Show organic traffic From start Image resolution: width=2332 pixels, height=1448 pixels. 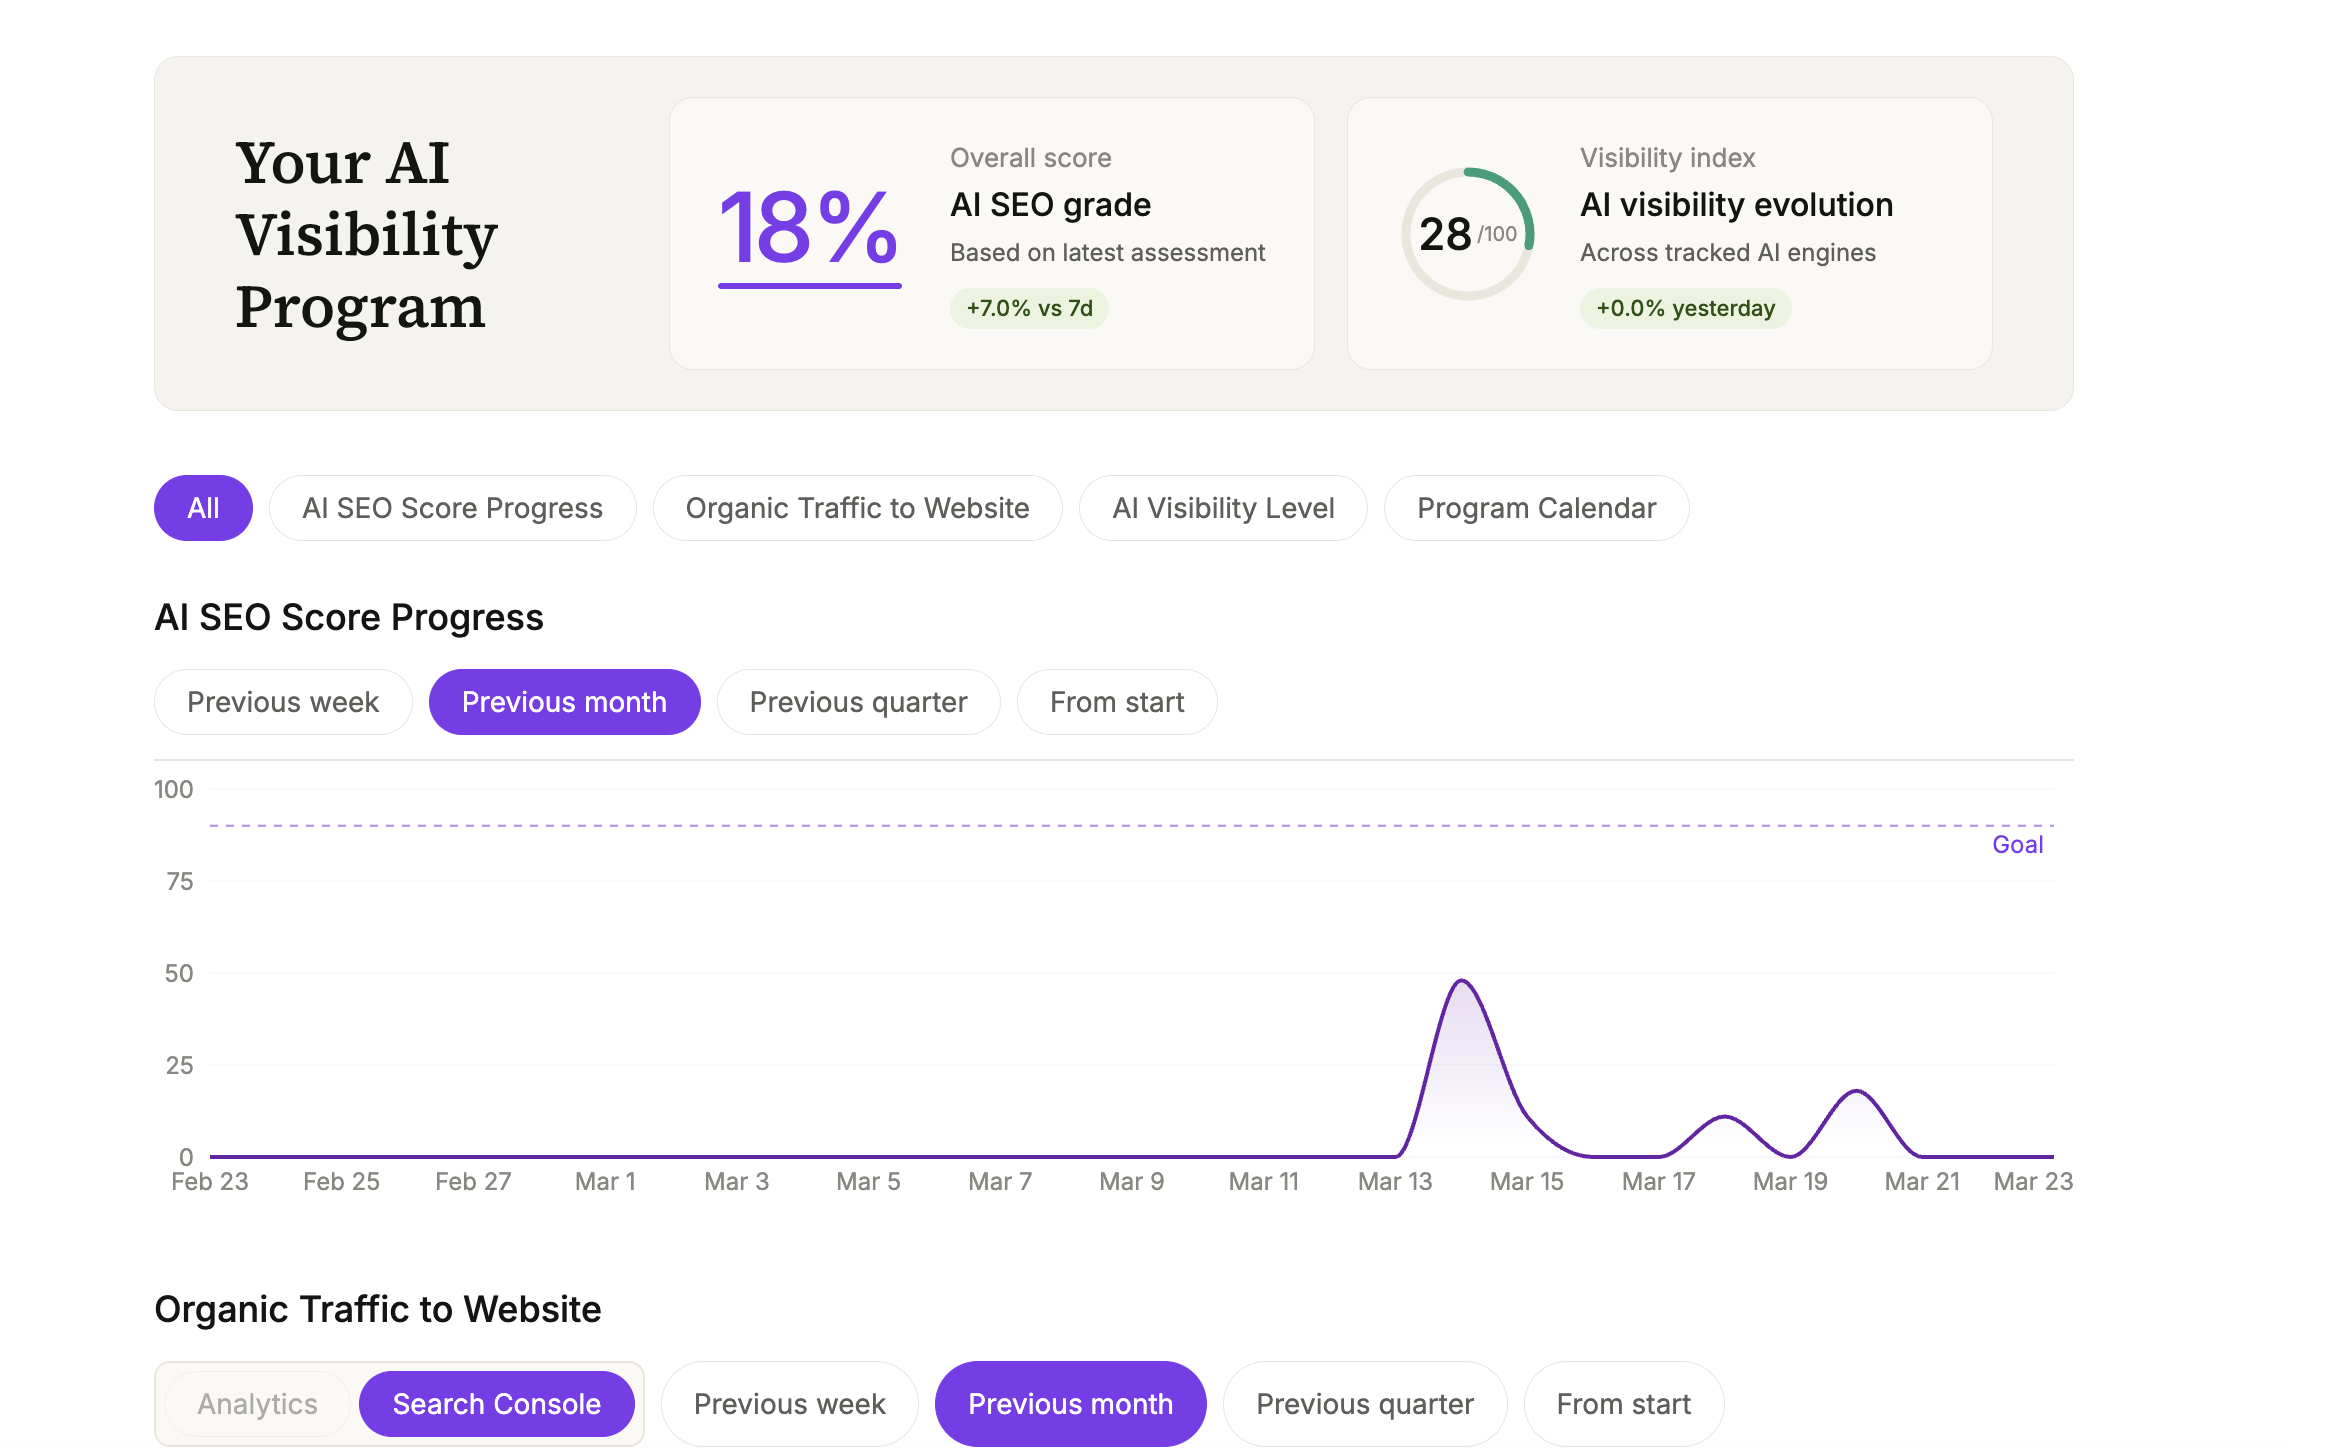pyautogui.click(x=1623, y=1403)
